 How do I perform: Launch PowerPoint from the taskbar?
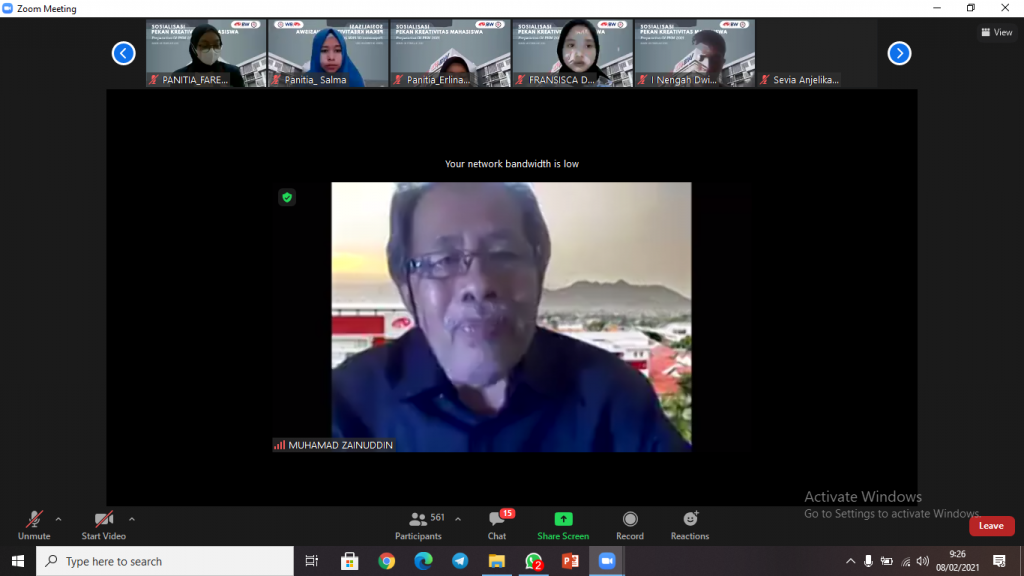[x=570, y=561]
